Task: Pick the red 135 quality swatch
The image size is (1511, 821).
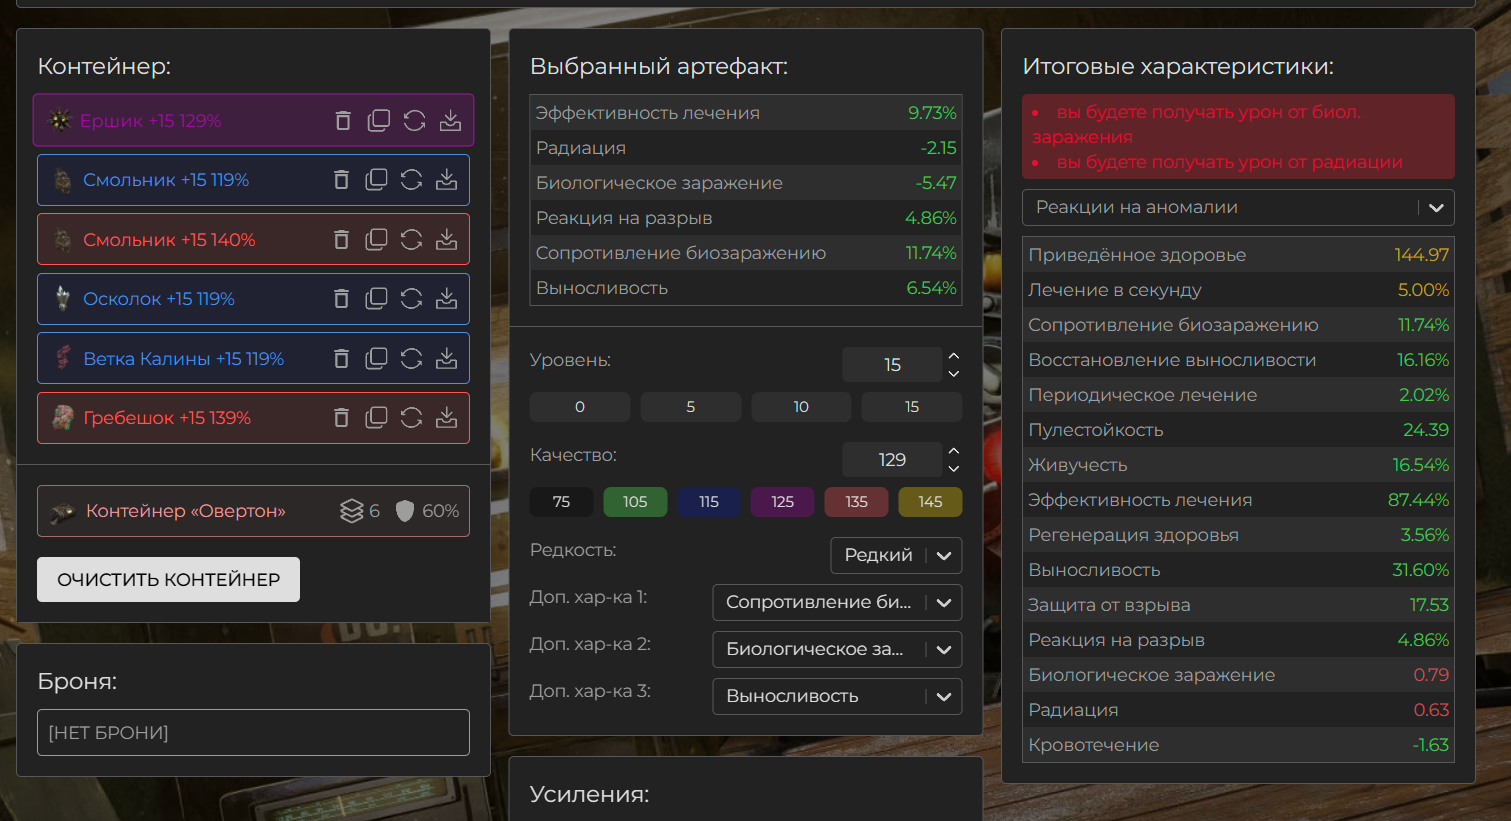Action: [x=857, y=502]
